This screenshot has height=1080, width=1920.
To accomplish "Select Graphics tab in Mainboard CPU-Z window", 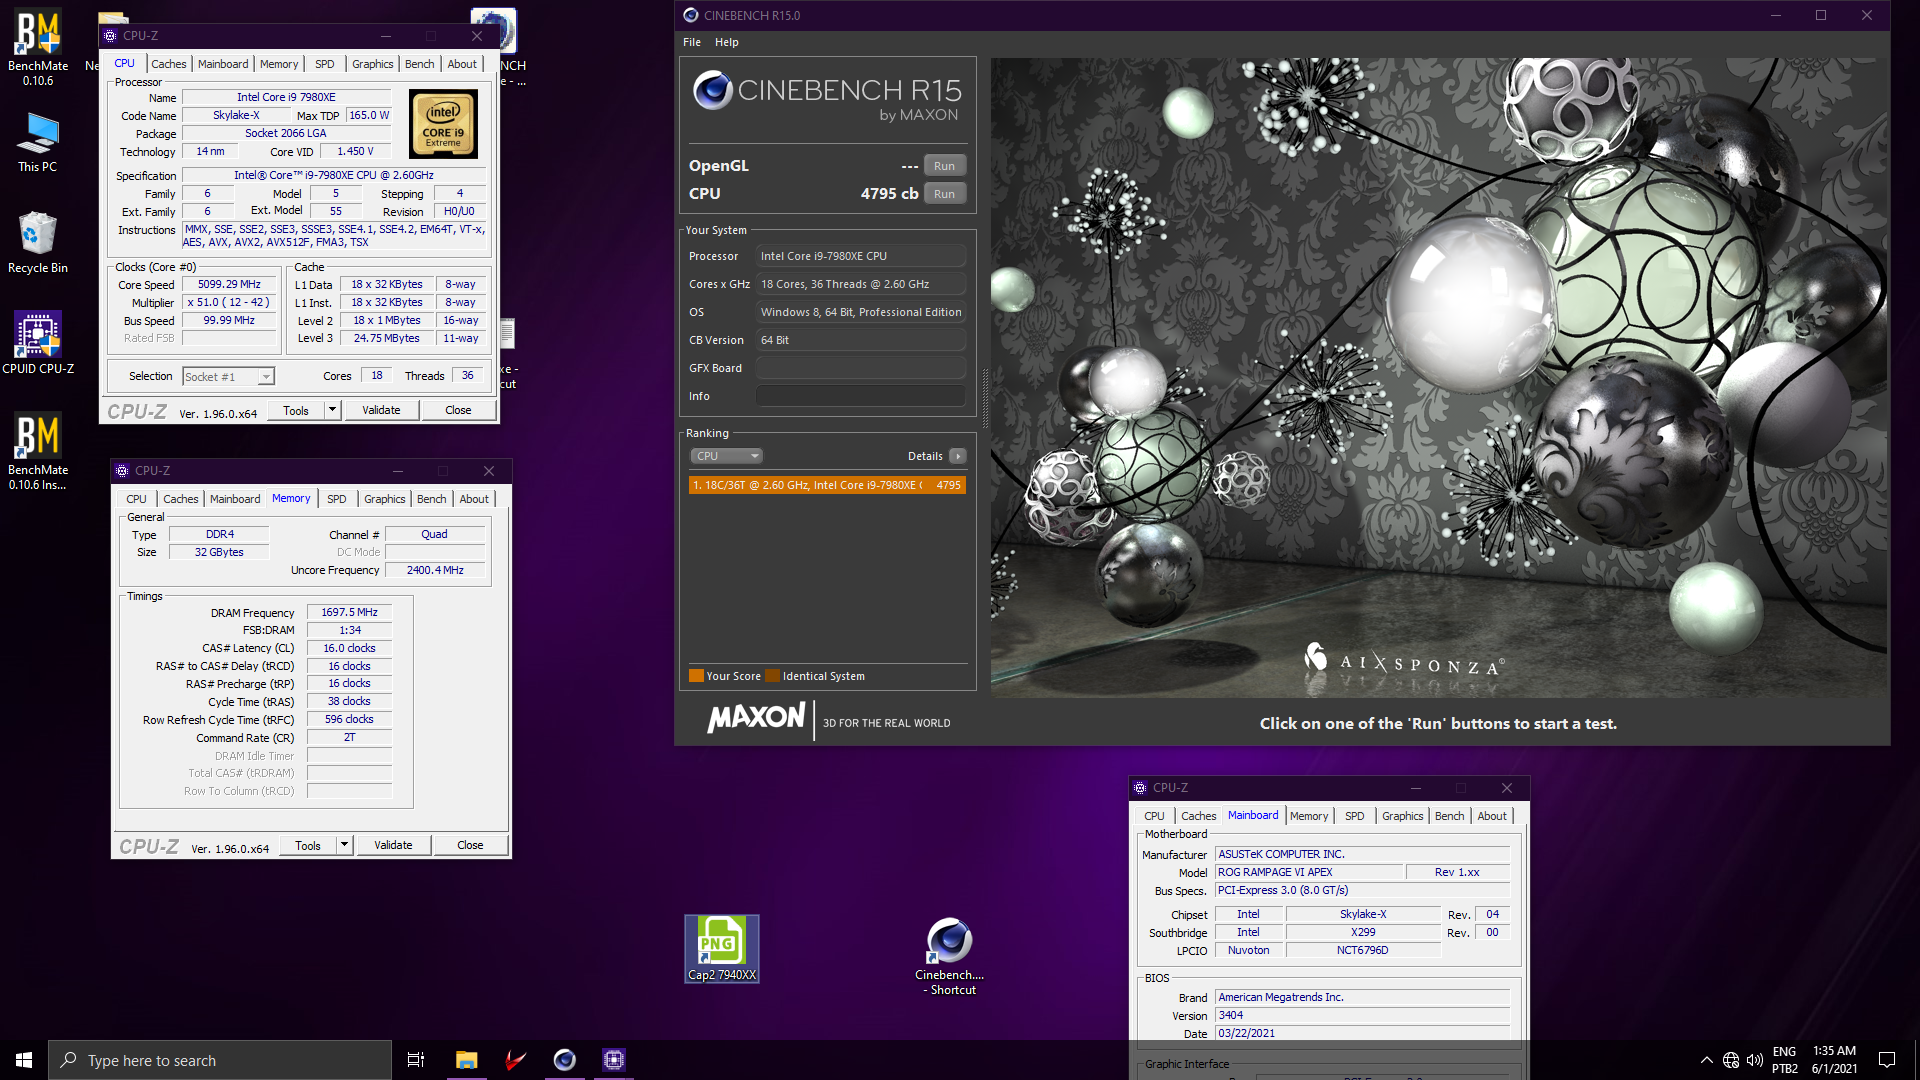I will coord(1403,816).
